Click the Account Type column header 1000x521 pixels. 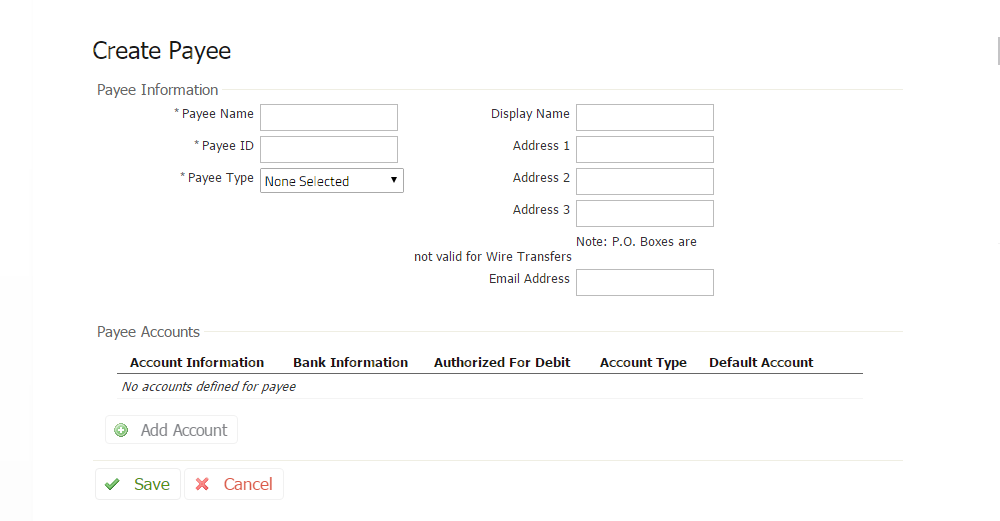tap(643, 363)
